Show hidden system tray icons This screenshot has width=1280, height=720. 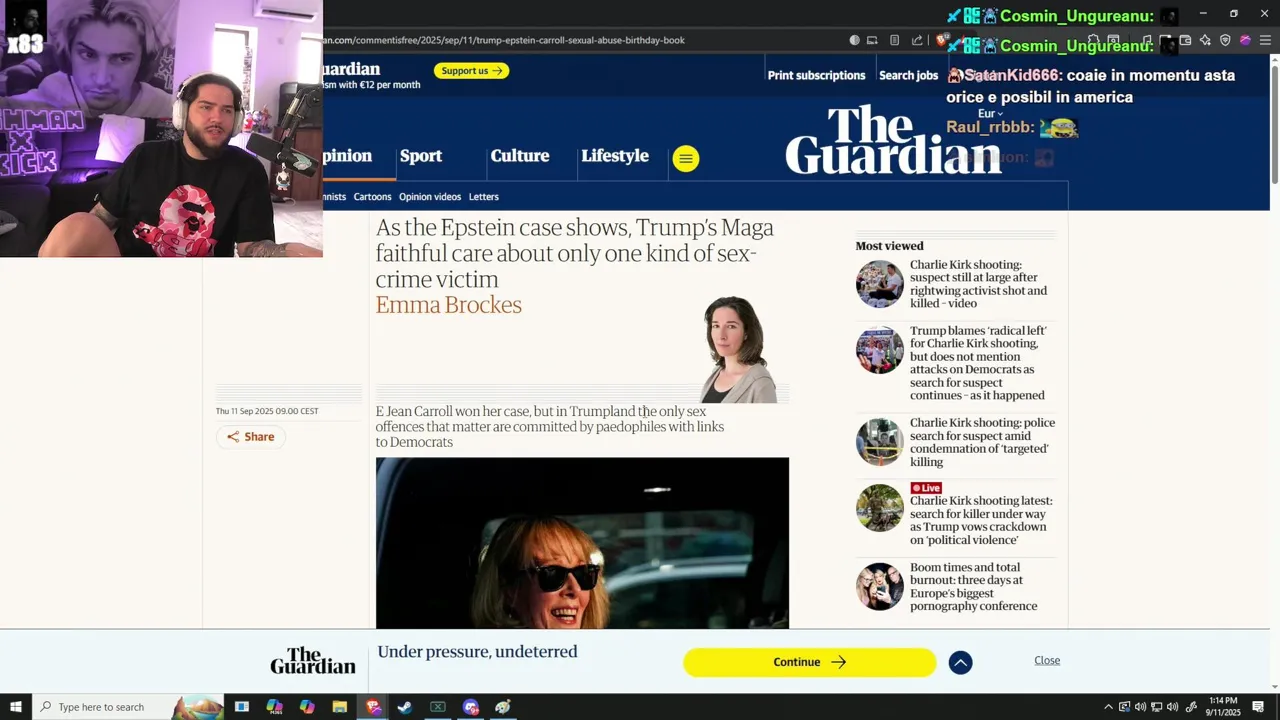pyautogui.click(x=1108, y=707)
